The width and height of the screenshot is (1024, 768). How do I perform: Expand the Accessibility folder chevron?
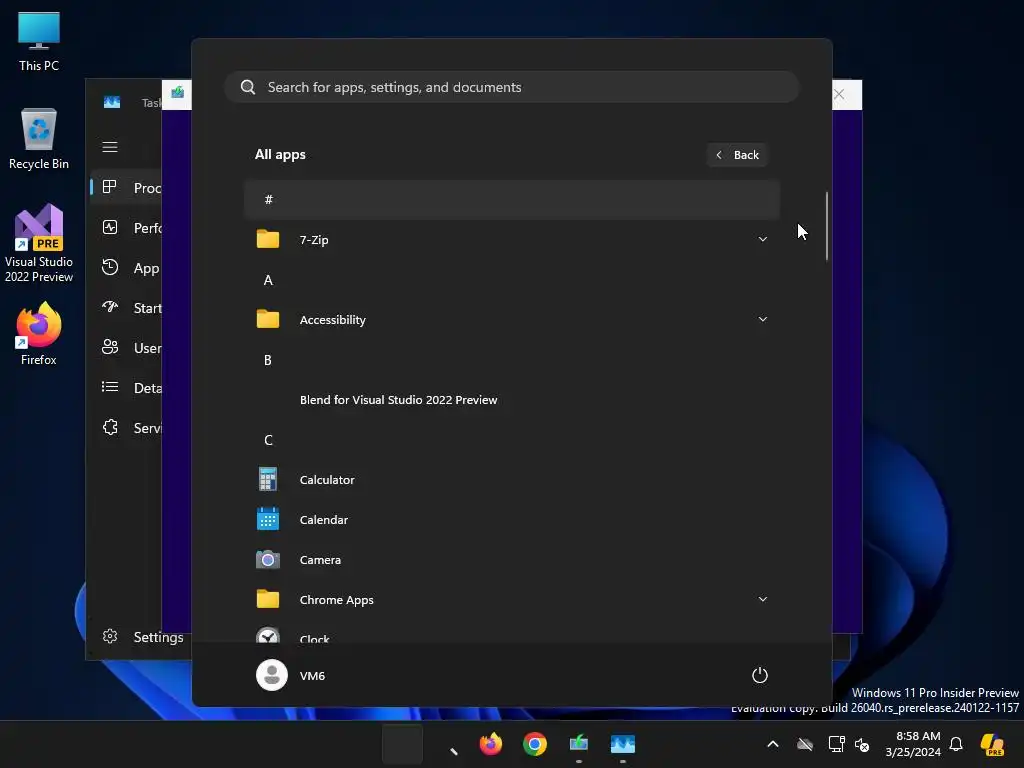coord(762,319)
